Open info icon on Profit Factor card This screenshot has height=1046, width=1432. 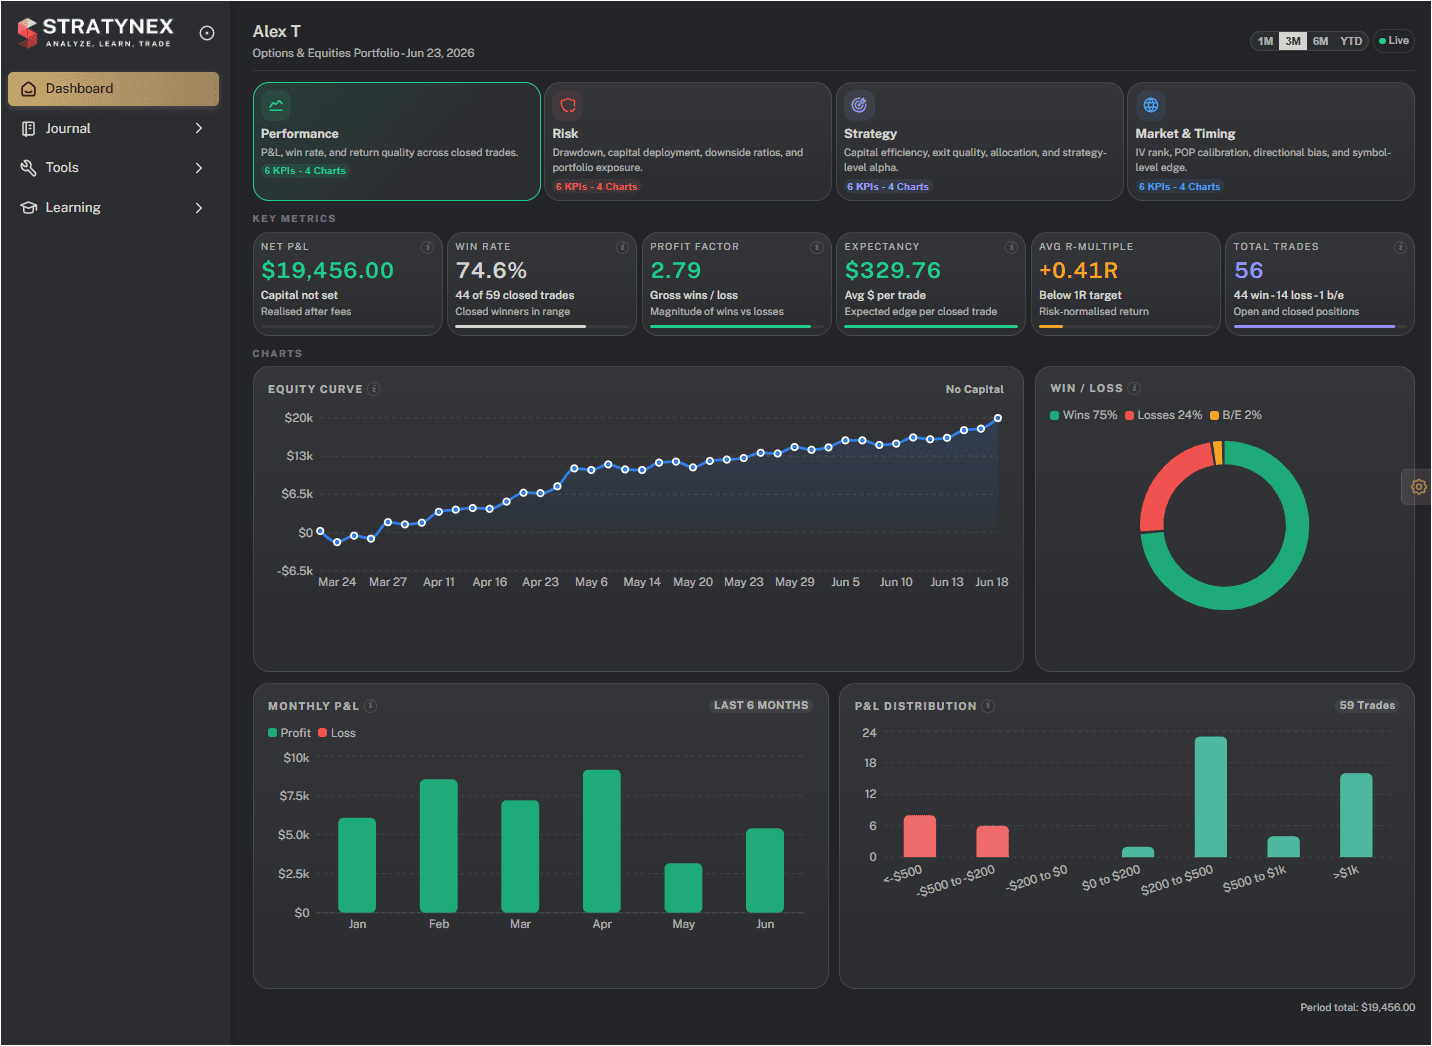[x=817, y=247]
